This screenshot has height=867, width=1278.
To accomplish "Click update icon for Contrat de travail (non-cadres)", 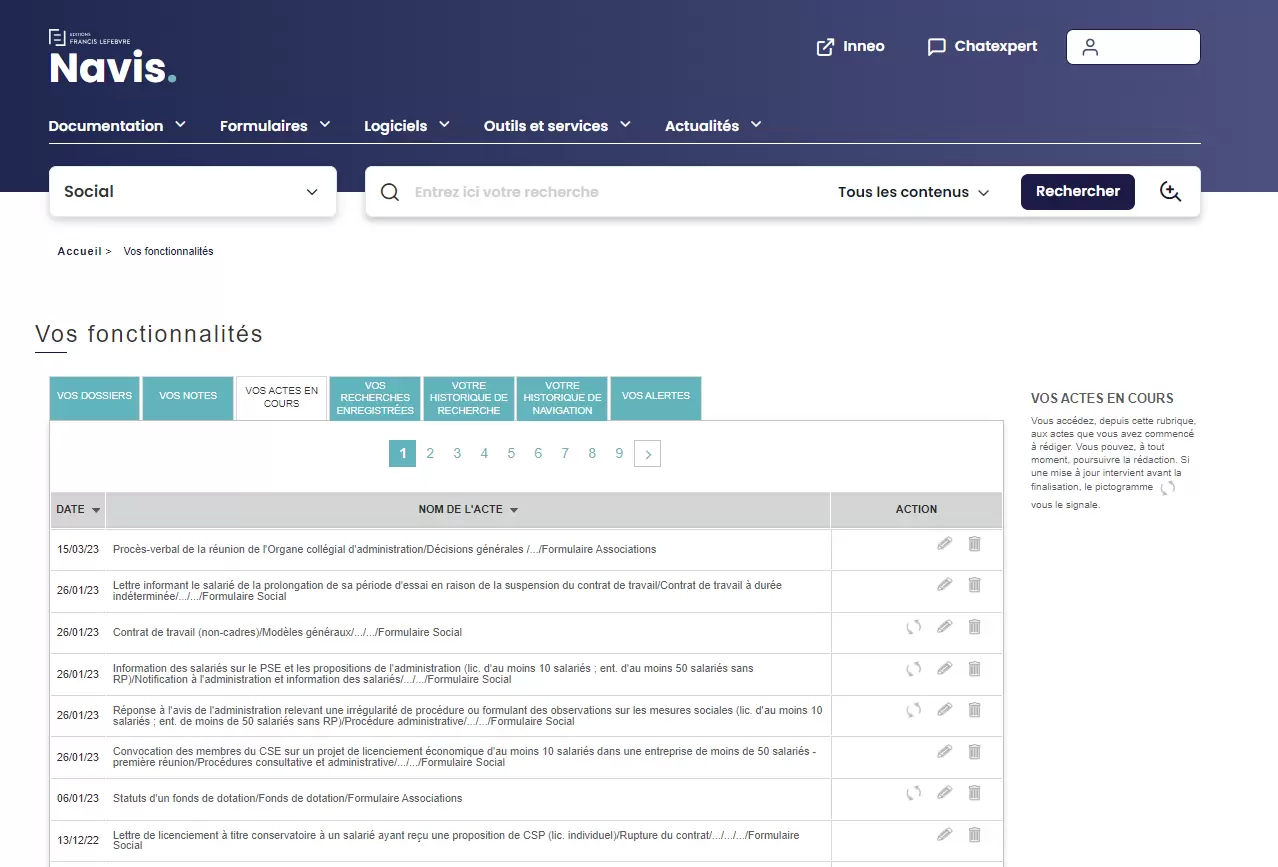I will [913, 627].
